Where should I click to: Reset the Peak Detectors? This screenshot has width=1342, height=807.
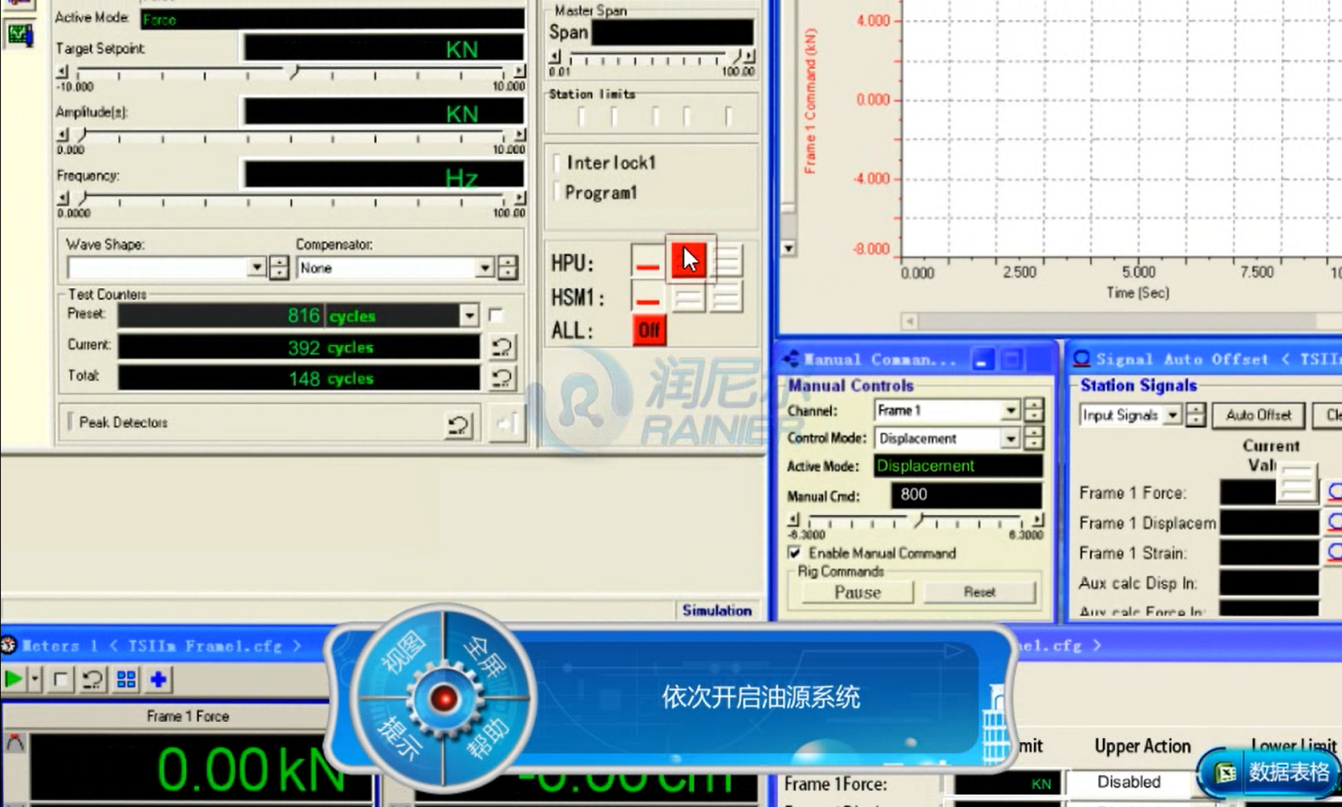click(x=458, y=424)
